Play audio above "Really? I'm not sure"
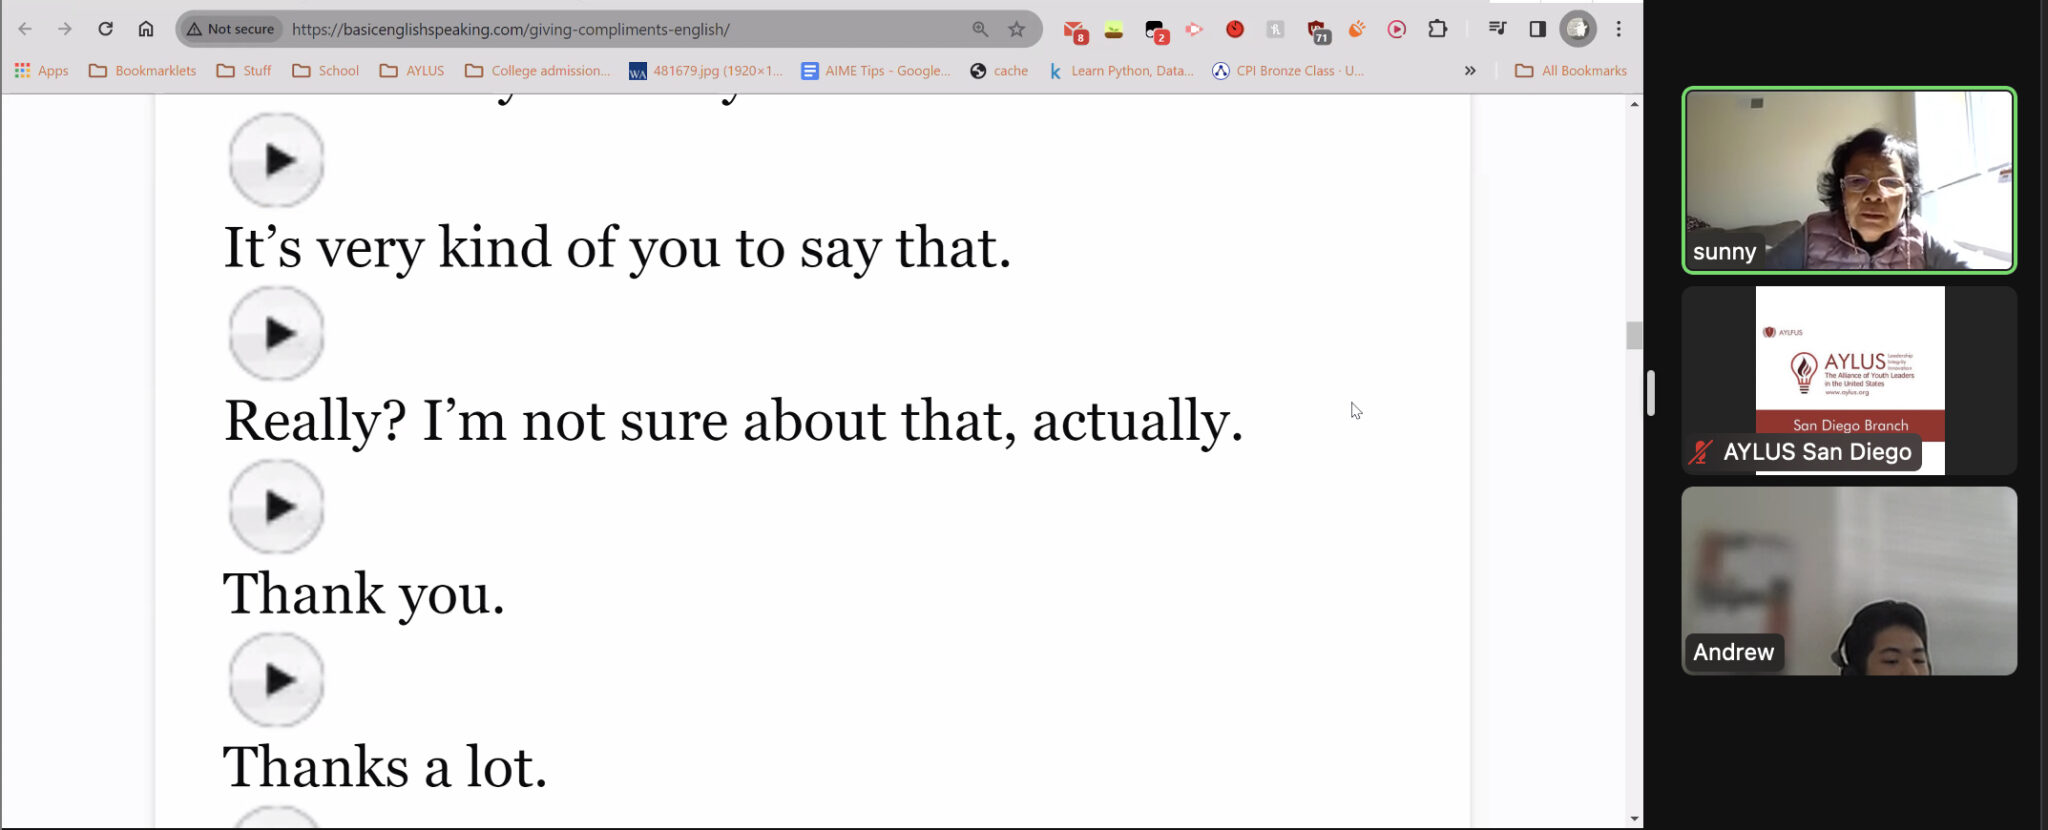The width and height of the screenshot is (2048, 830). (276, 333)
